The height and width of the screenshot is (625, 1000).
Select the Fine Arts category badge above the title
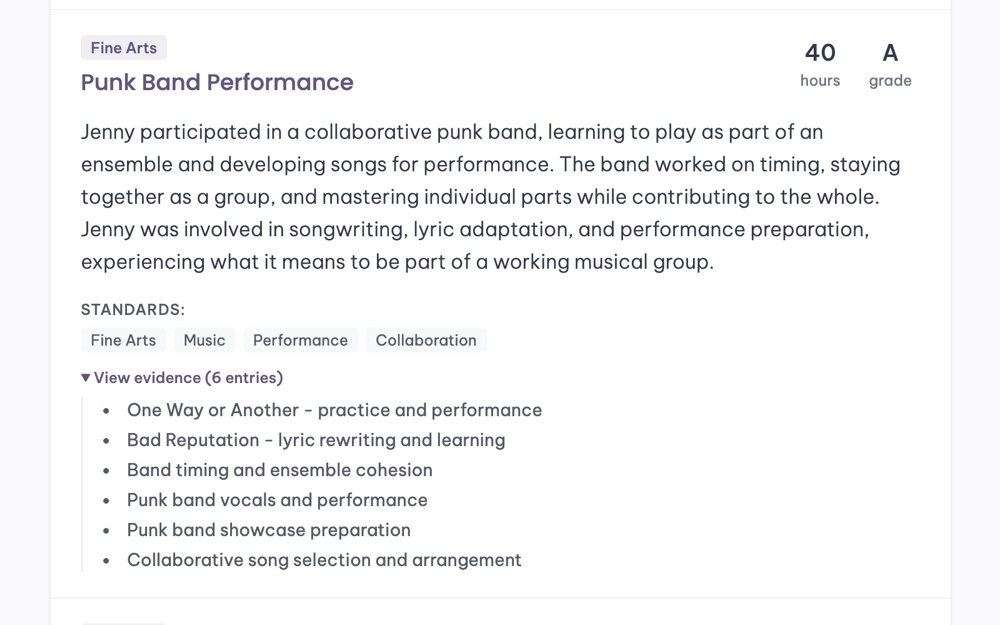click(124, 48)
